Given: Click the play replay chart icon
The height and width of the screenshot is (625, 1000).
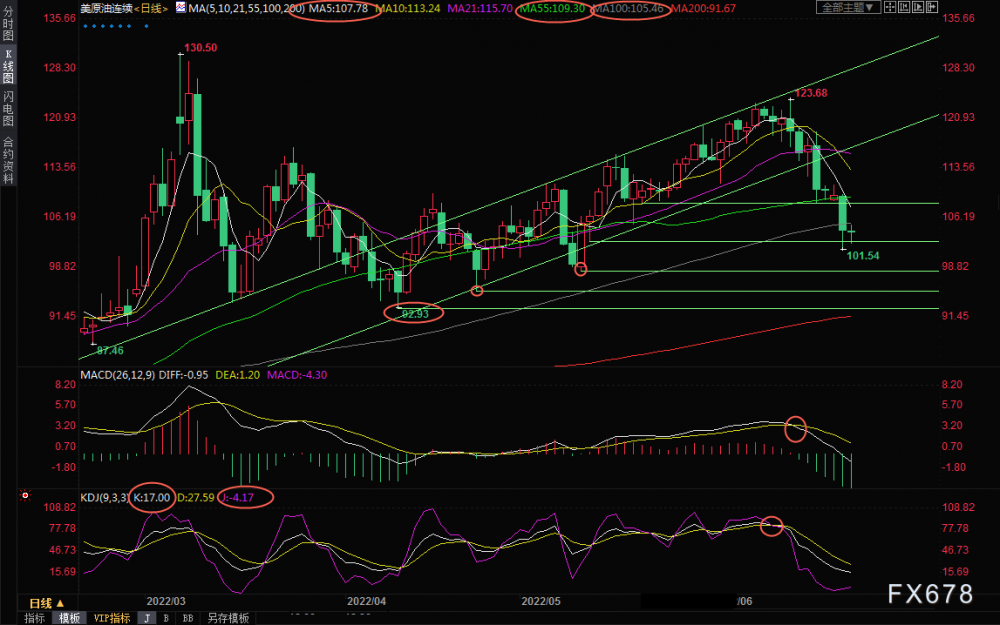Looking at the screenshot, I should coord(918,7).
